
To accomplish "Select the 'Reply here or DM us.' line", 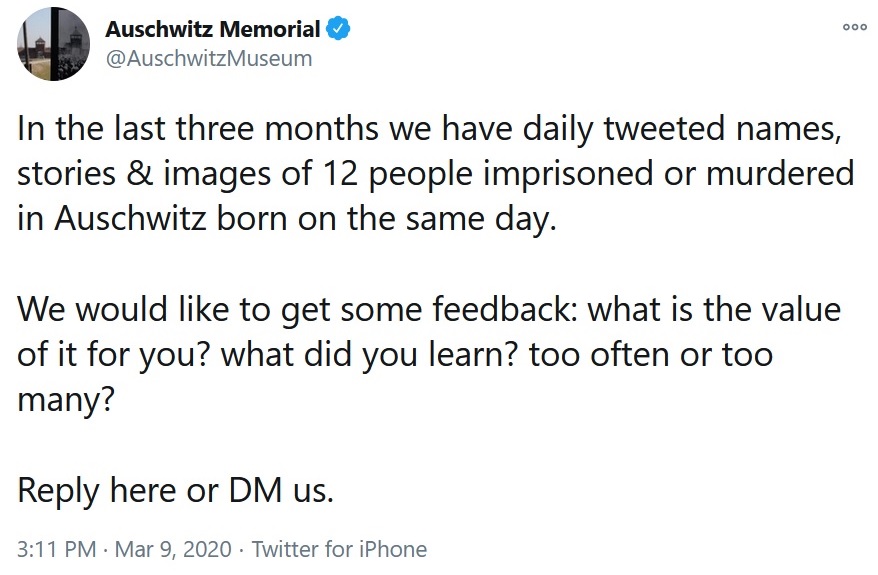I will 175,491.
